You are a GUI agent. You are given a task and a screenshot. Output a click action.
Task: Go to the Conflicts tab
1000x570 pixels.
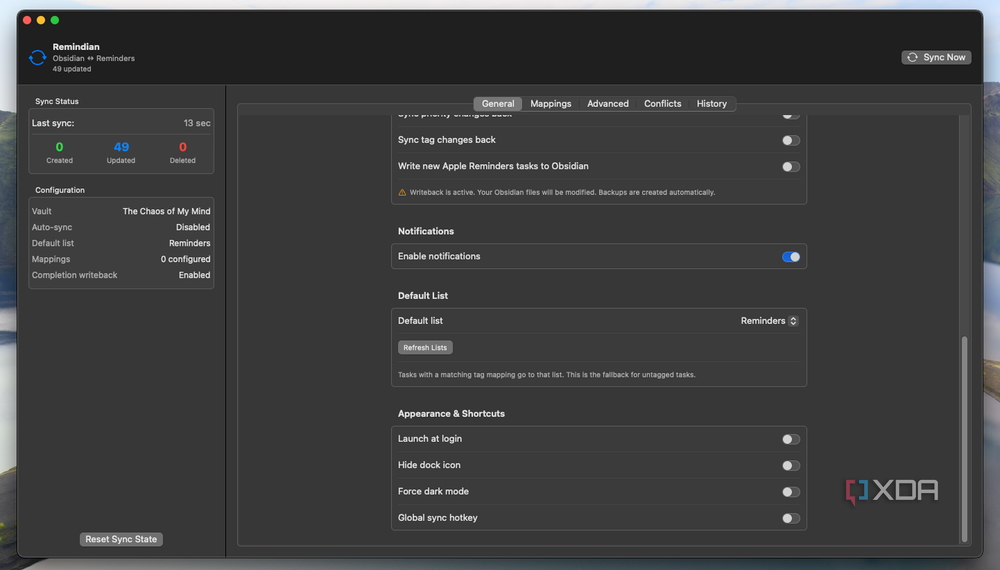[662, 103]
